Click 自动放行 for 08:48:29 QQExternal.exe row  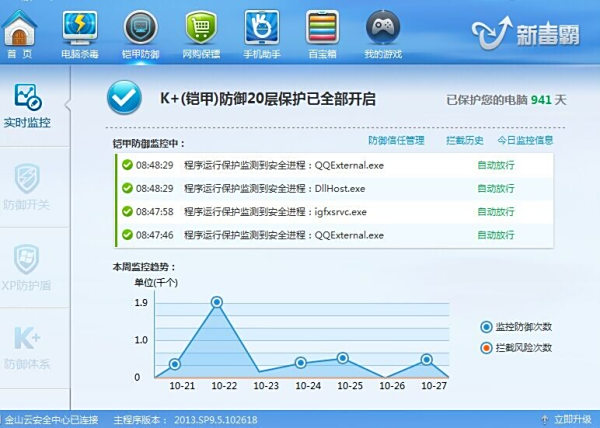(x=496, y=165)
